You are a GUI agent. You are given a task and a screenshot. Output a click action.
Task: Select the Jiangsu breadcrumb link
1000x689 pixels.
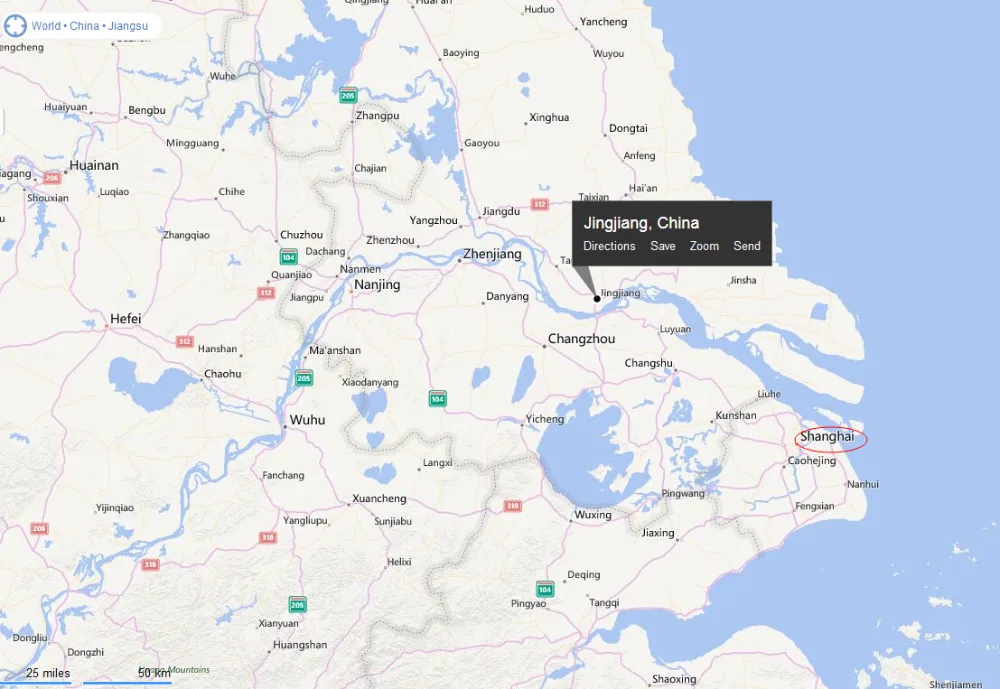pyautogui.click(x=128, y=26)
